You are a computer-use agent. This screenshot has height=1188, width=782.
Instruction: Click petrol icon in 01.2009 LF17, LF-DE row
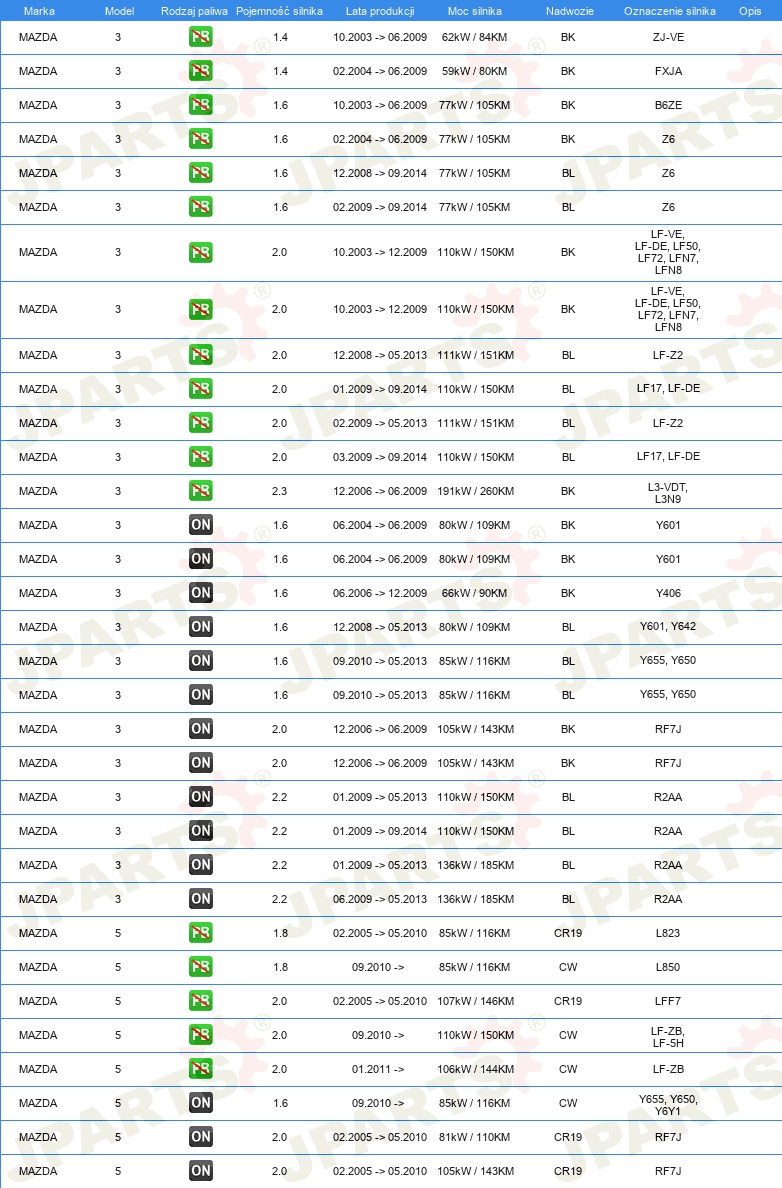coord(201,389)
